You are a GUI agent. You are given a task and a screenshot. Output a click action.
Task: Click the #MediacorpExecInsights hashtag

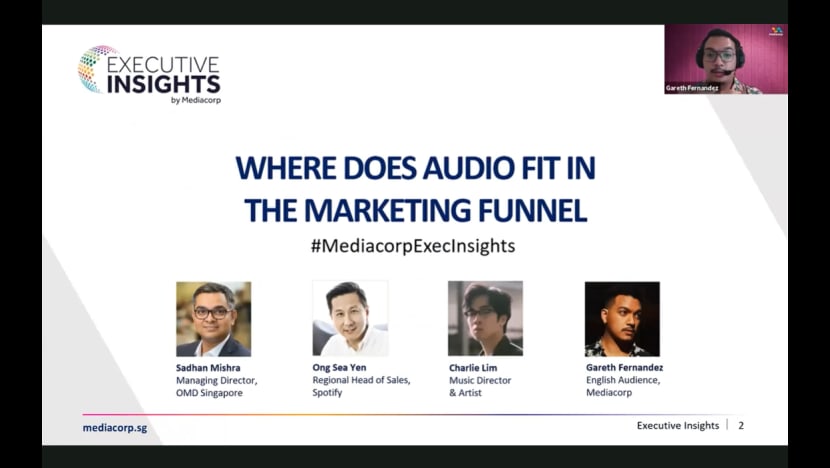pyautogui.click(x=413, y=246)
